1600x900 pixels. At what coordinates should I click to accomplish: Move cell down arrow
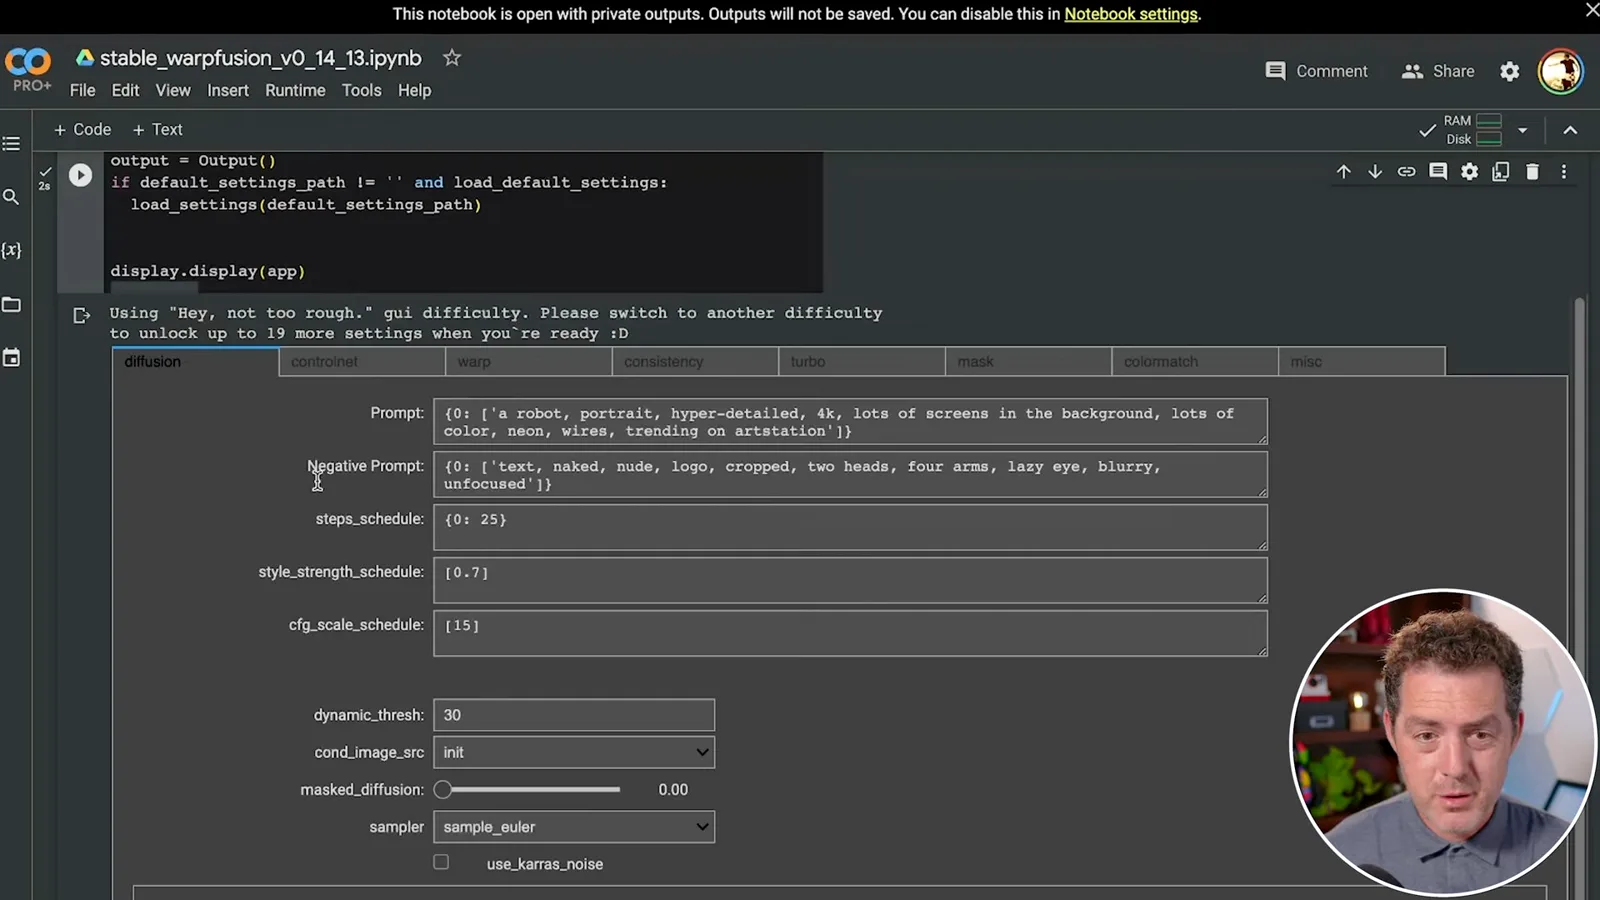pos(1375,172)
